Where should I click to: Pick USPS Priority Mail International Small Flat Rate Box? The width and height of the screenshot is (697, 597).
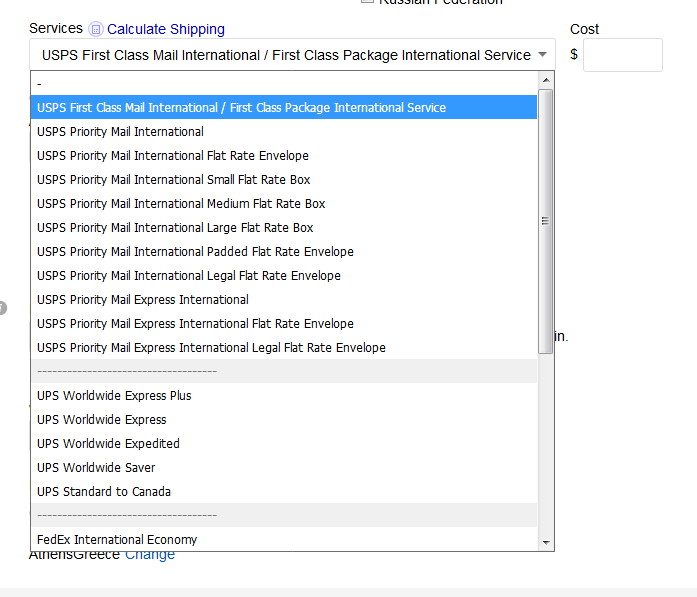coord(284,179)
